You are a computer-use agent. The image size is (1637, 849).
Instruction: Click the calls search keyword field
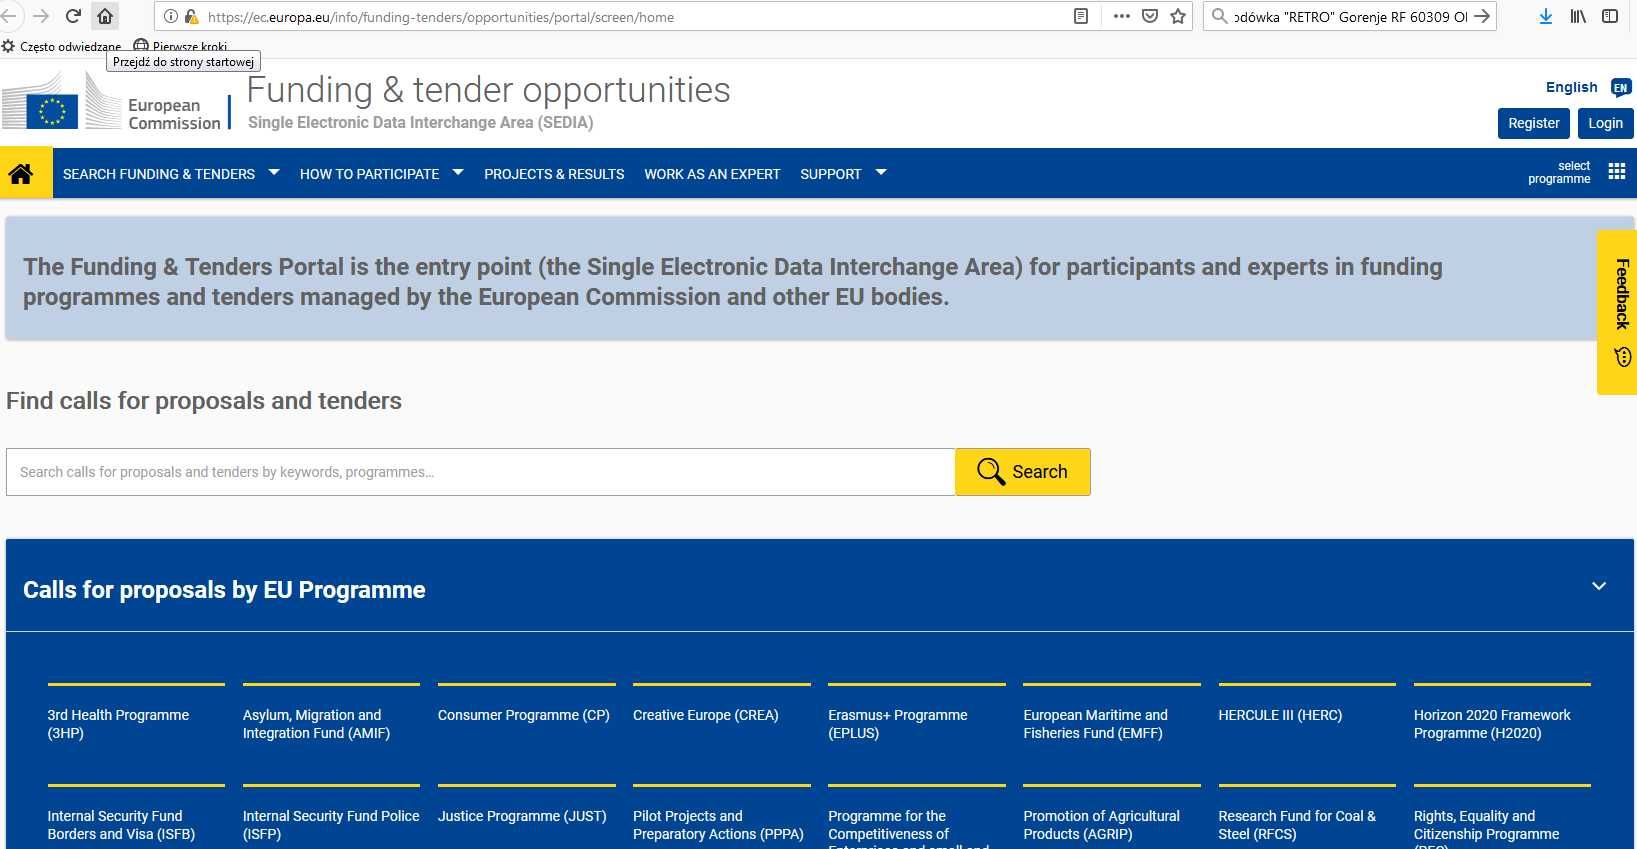[480, 472]
